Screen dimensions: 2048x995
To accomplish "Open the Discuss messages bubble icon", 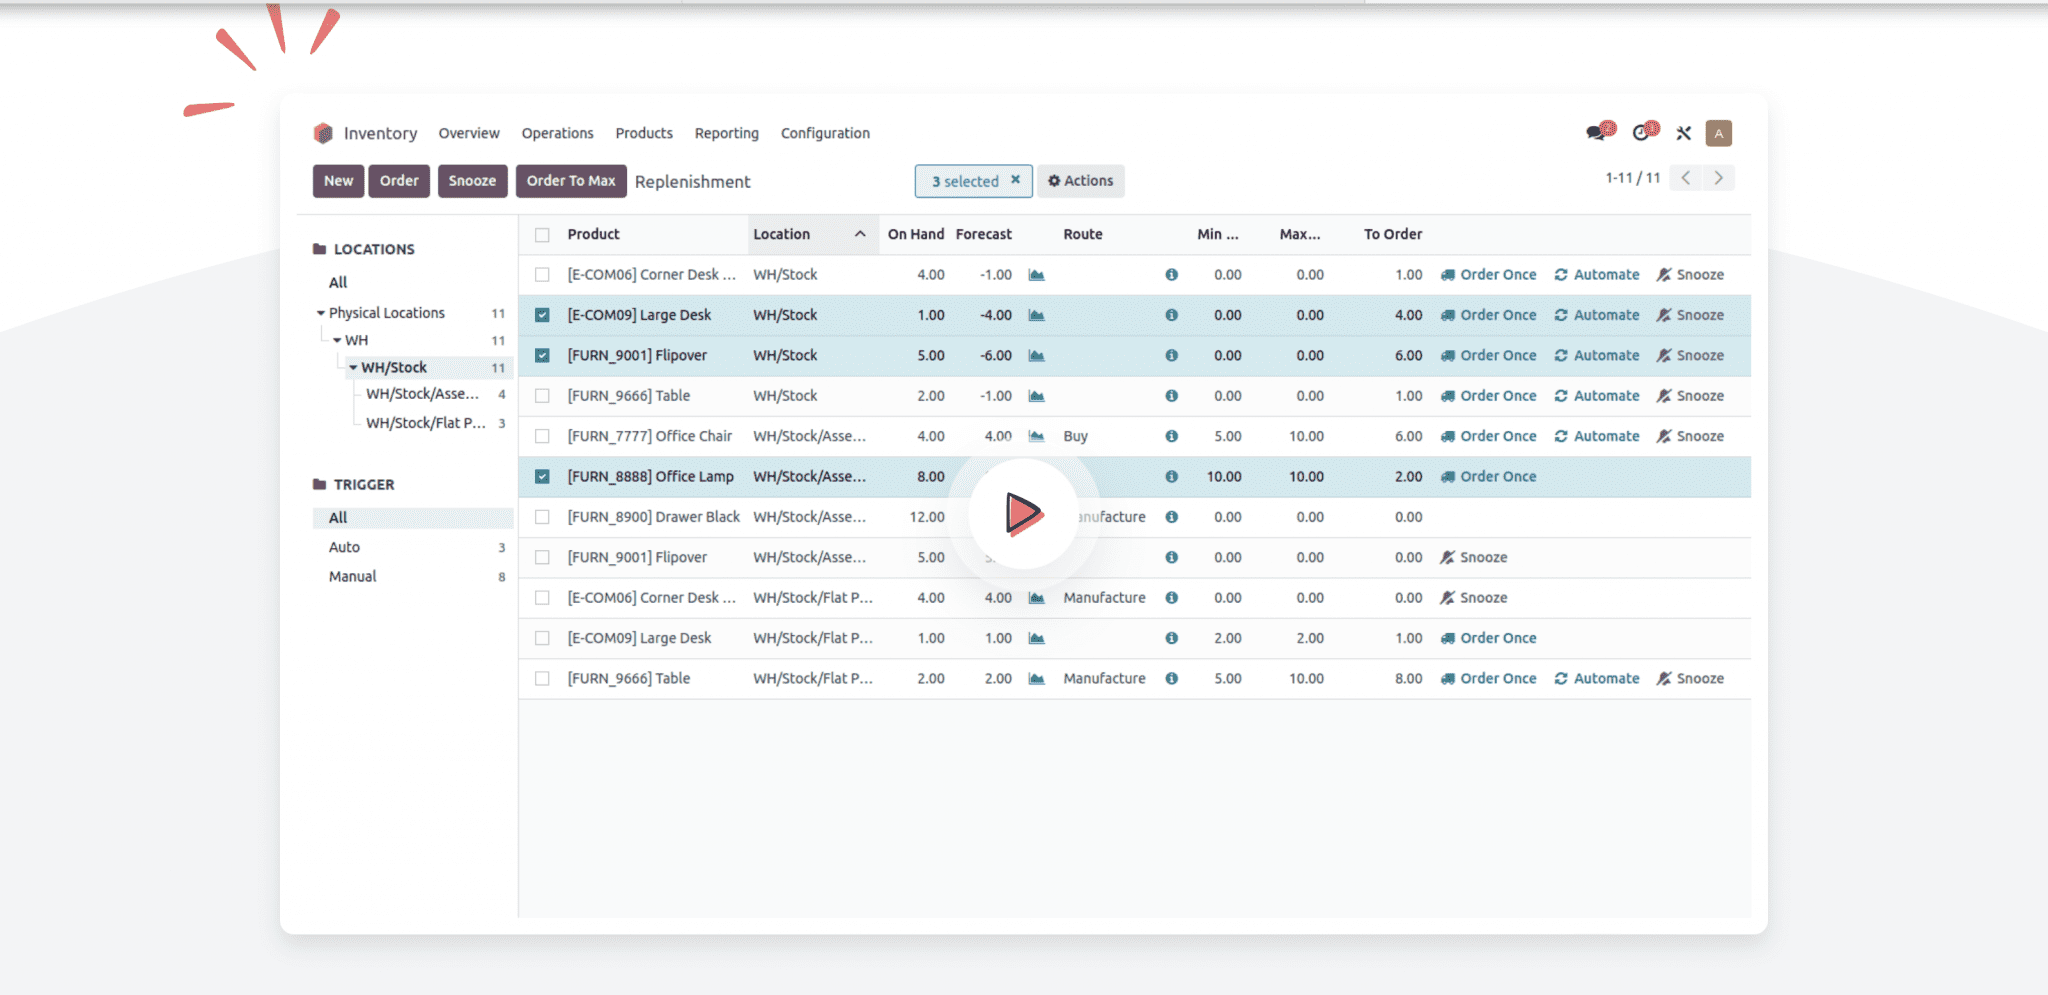I will tap(1597, 131).
